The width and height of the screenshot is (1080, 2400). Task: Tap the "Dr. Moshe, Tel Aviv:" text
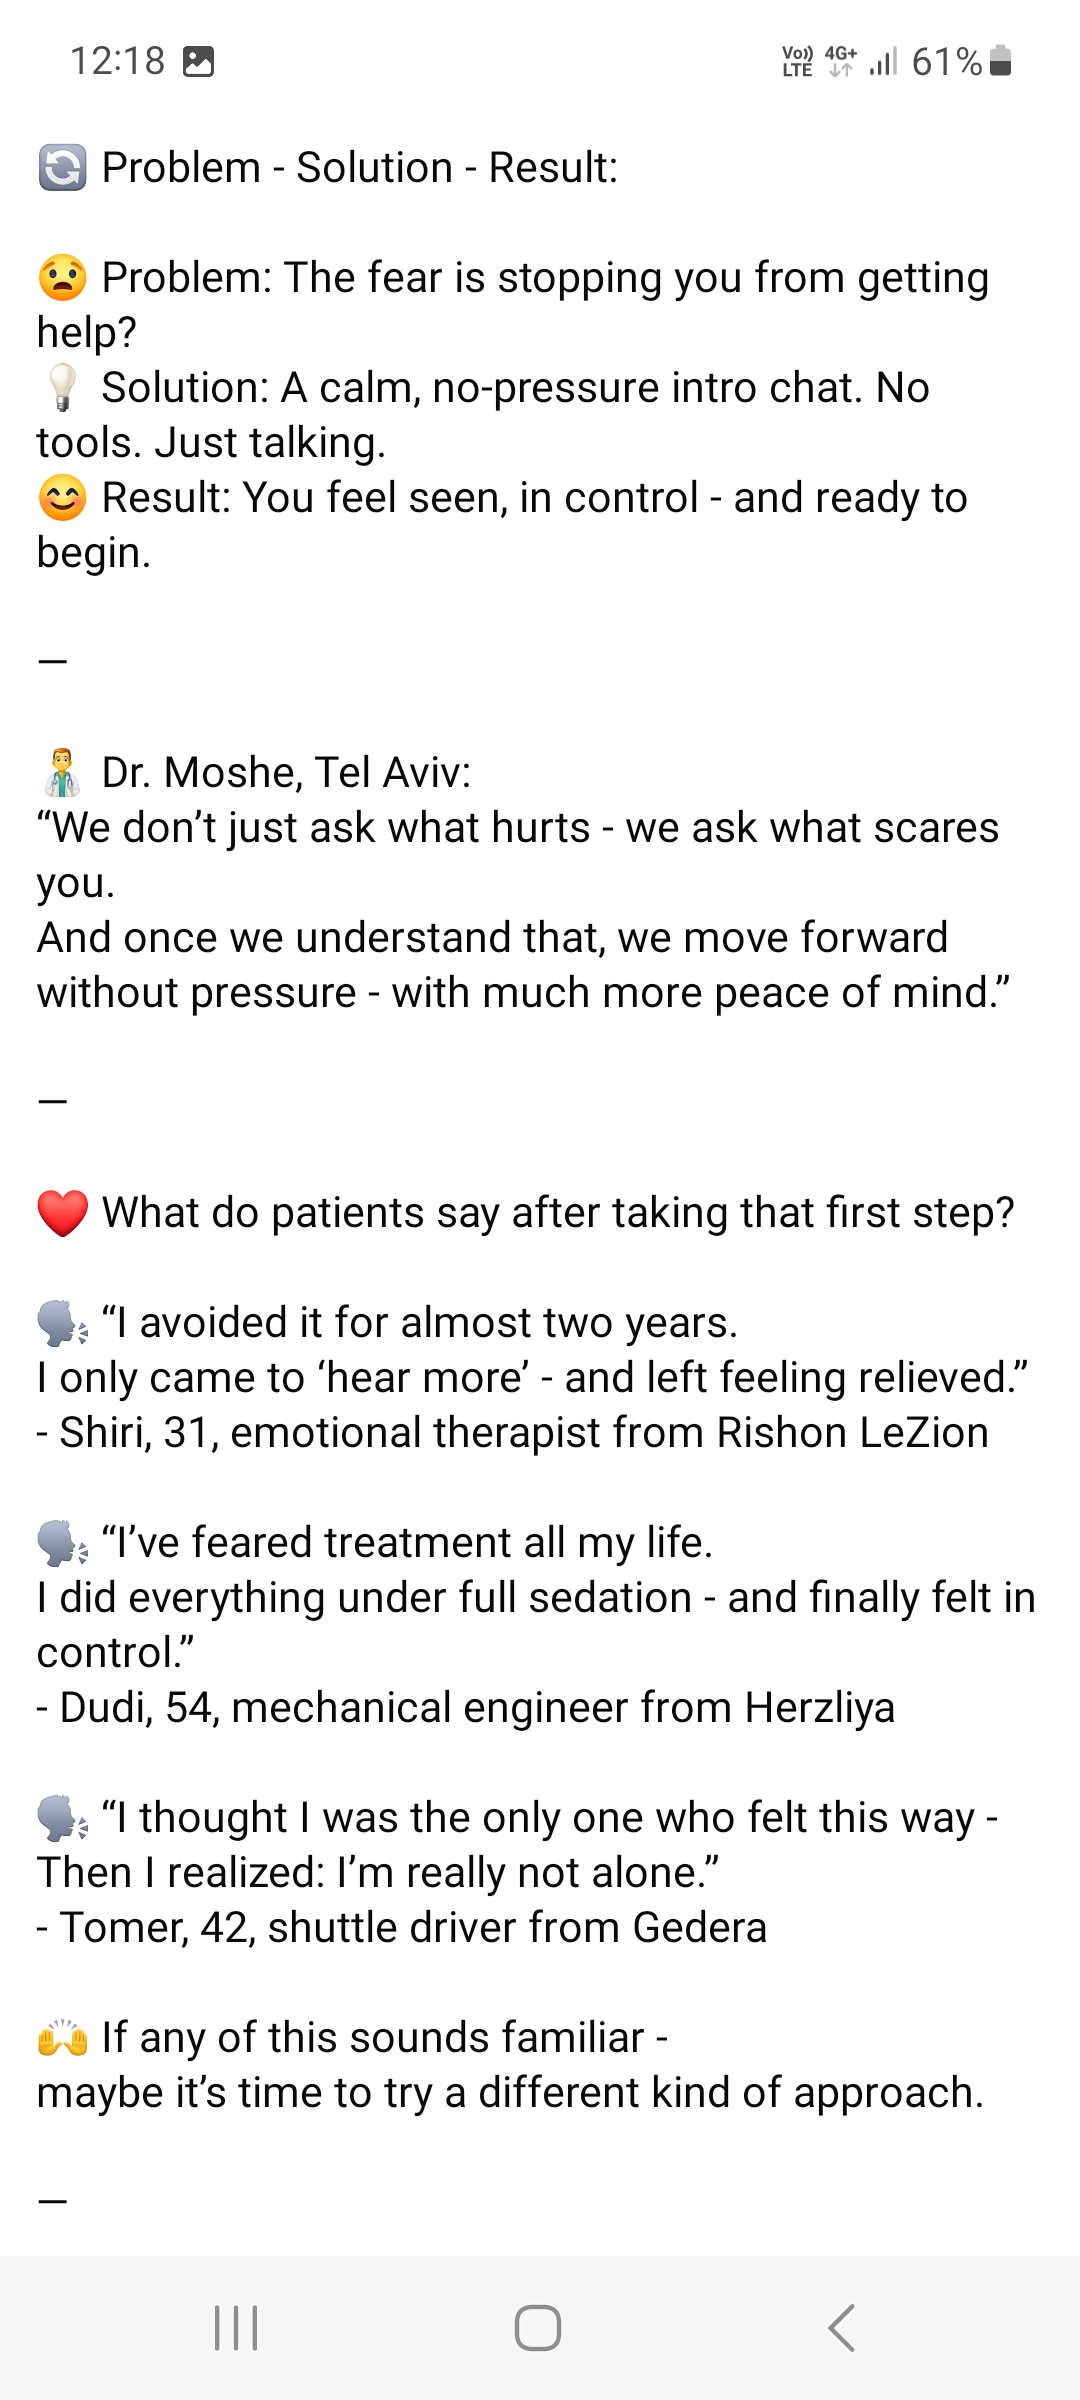pos(286,773)
